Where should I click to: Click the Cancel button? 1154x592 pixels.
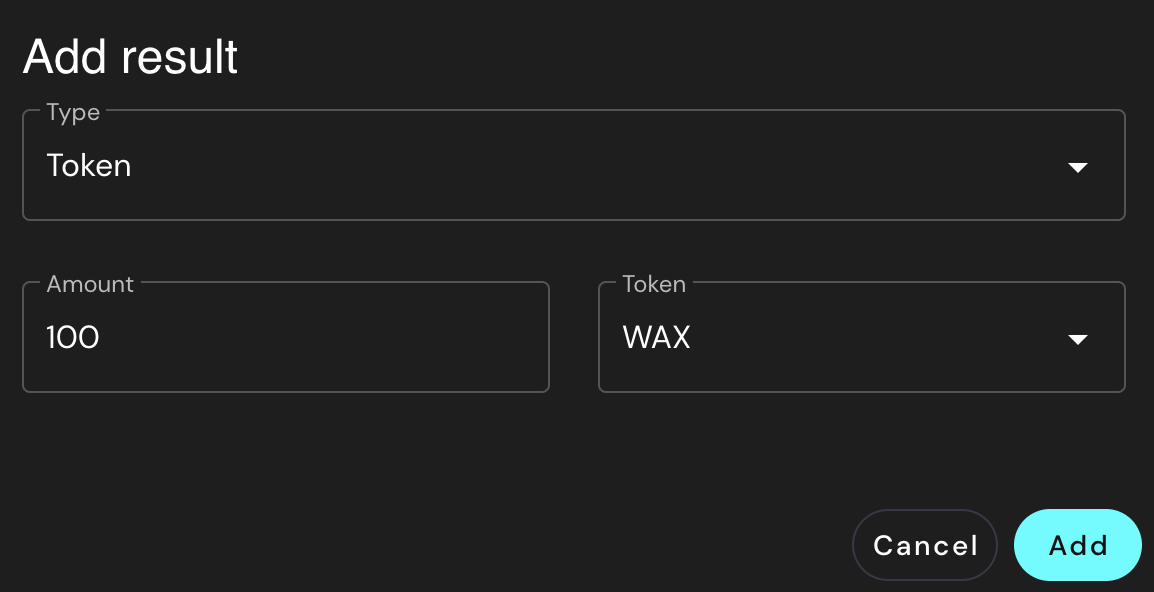coord(924,545)
